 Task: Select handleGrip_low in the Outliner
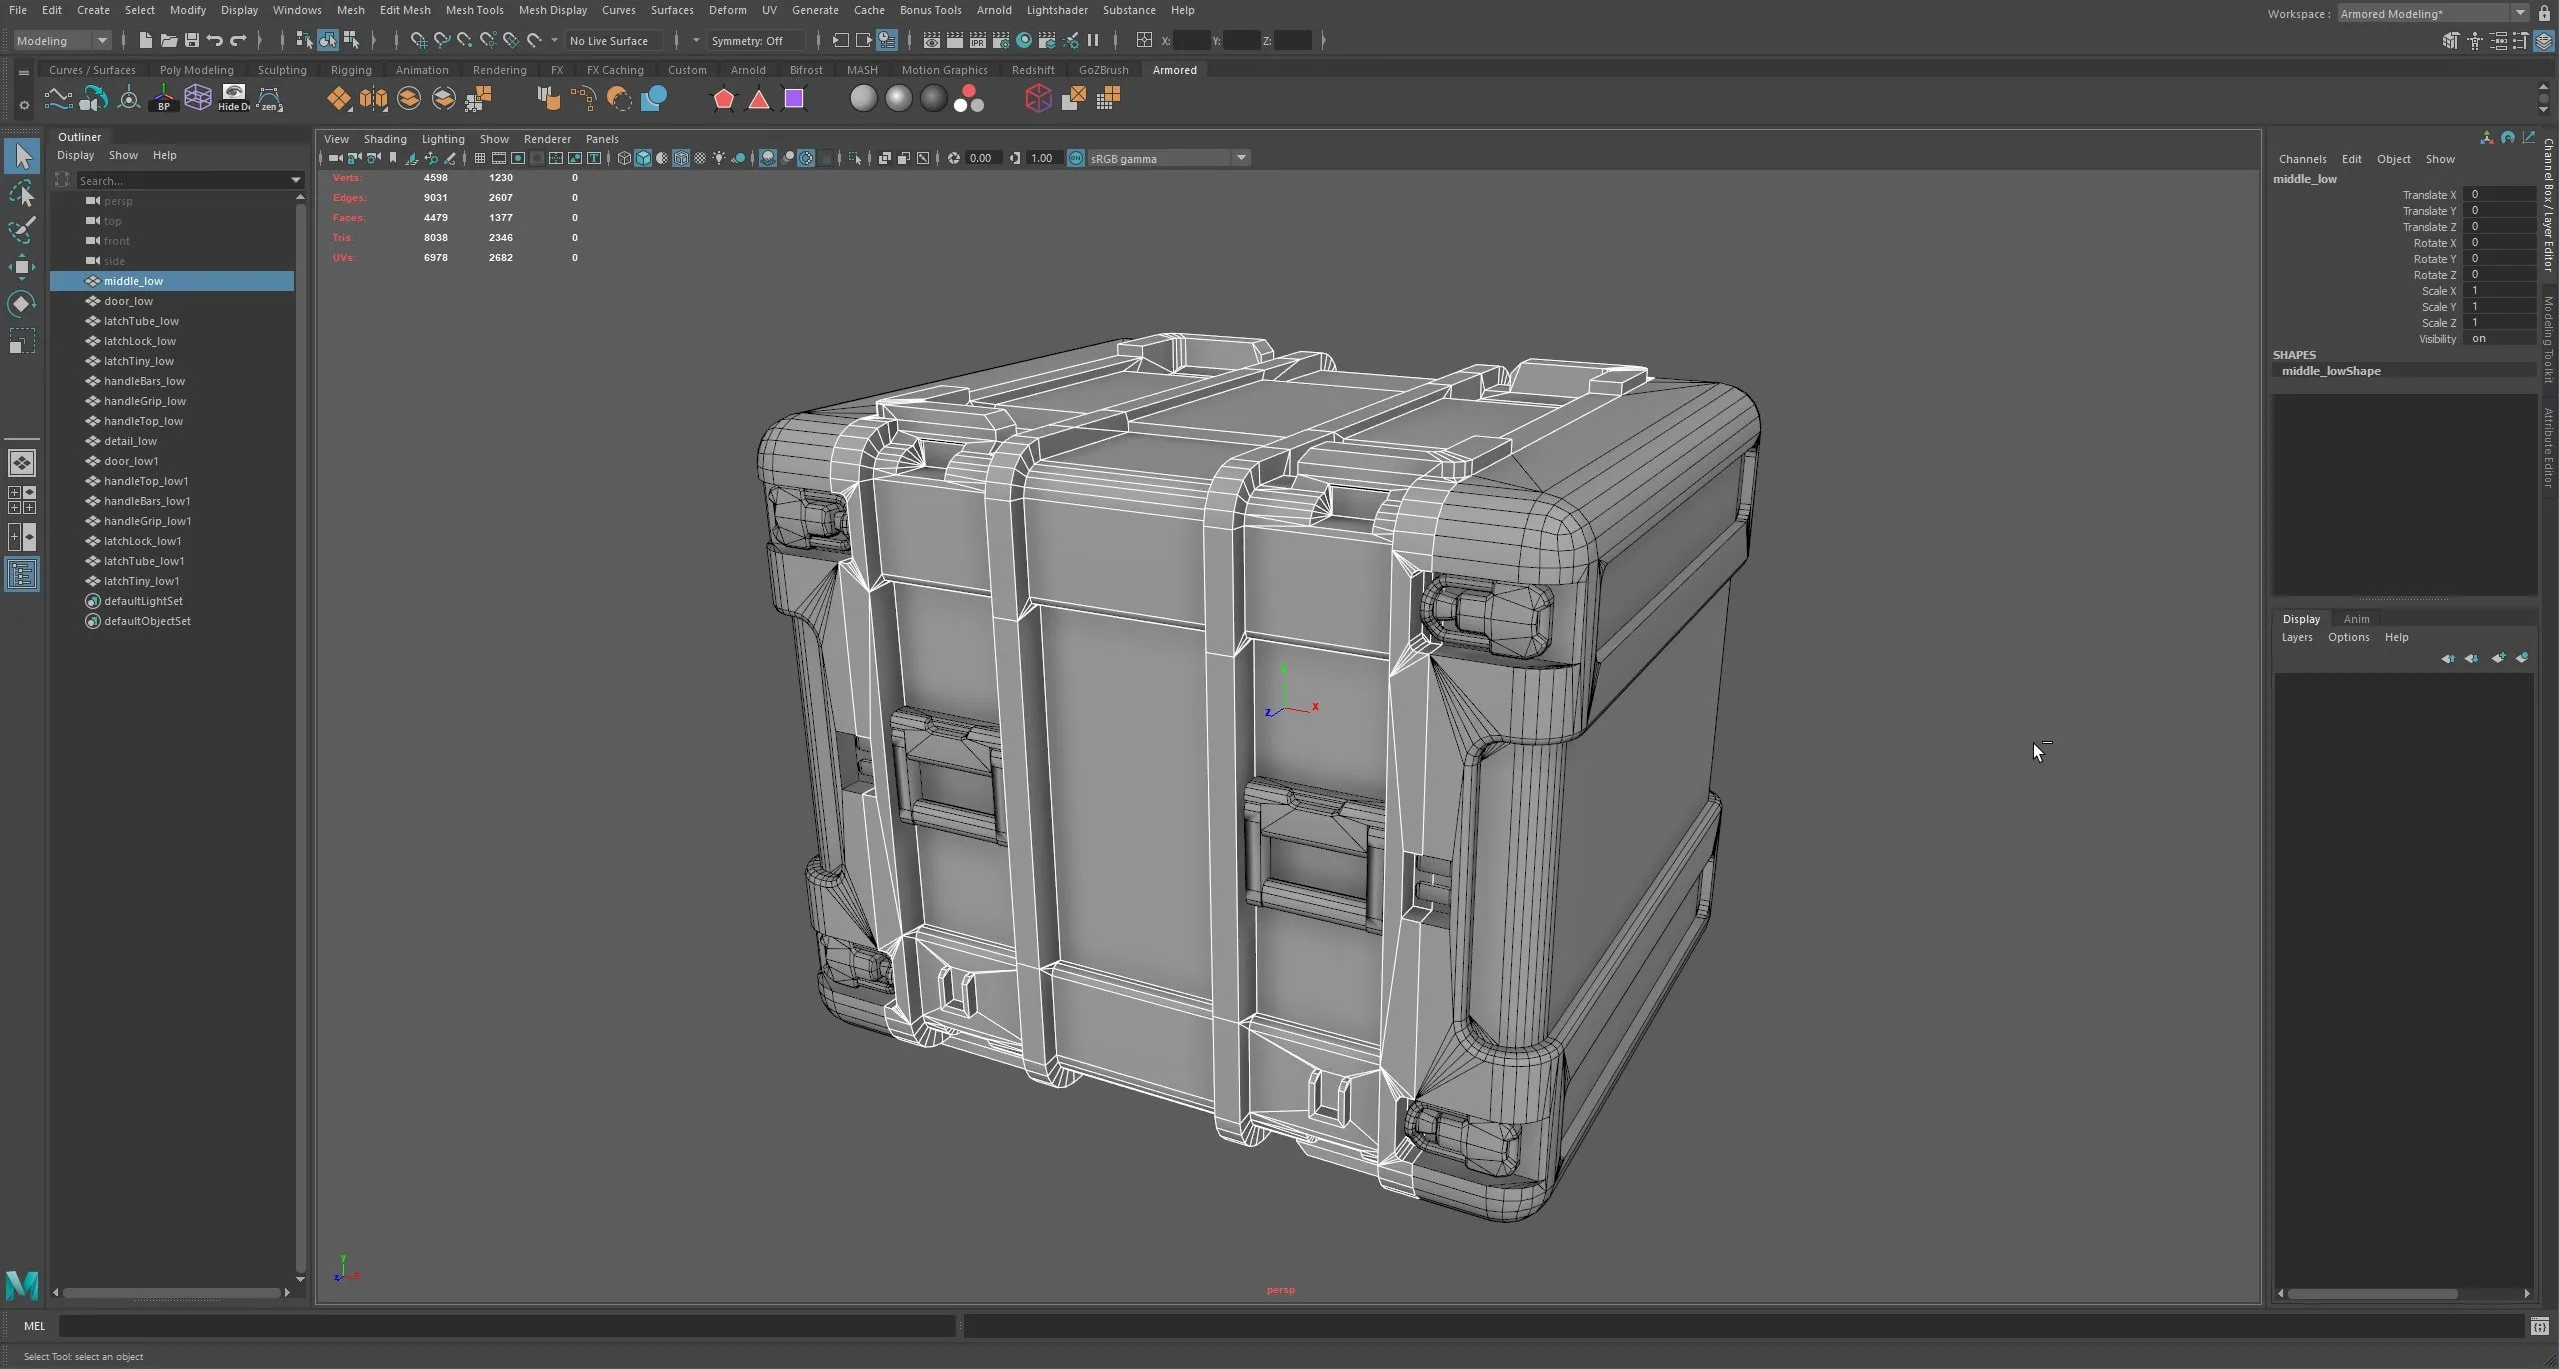[144, 401]
